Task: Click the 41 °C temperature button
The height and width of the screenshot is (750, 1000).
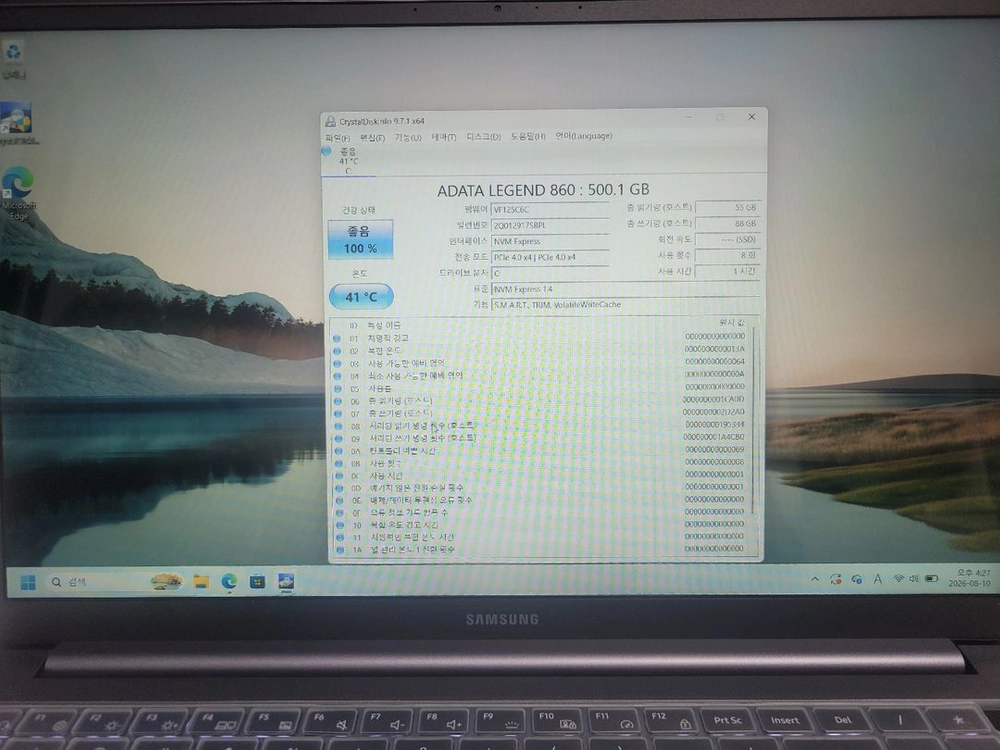Action: pyautogui.click(x=361, y=297)
